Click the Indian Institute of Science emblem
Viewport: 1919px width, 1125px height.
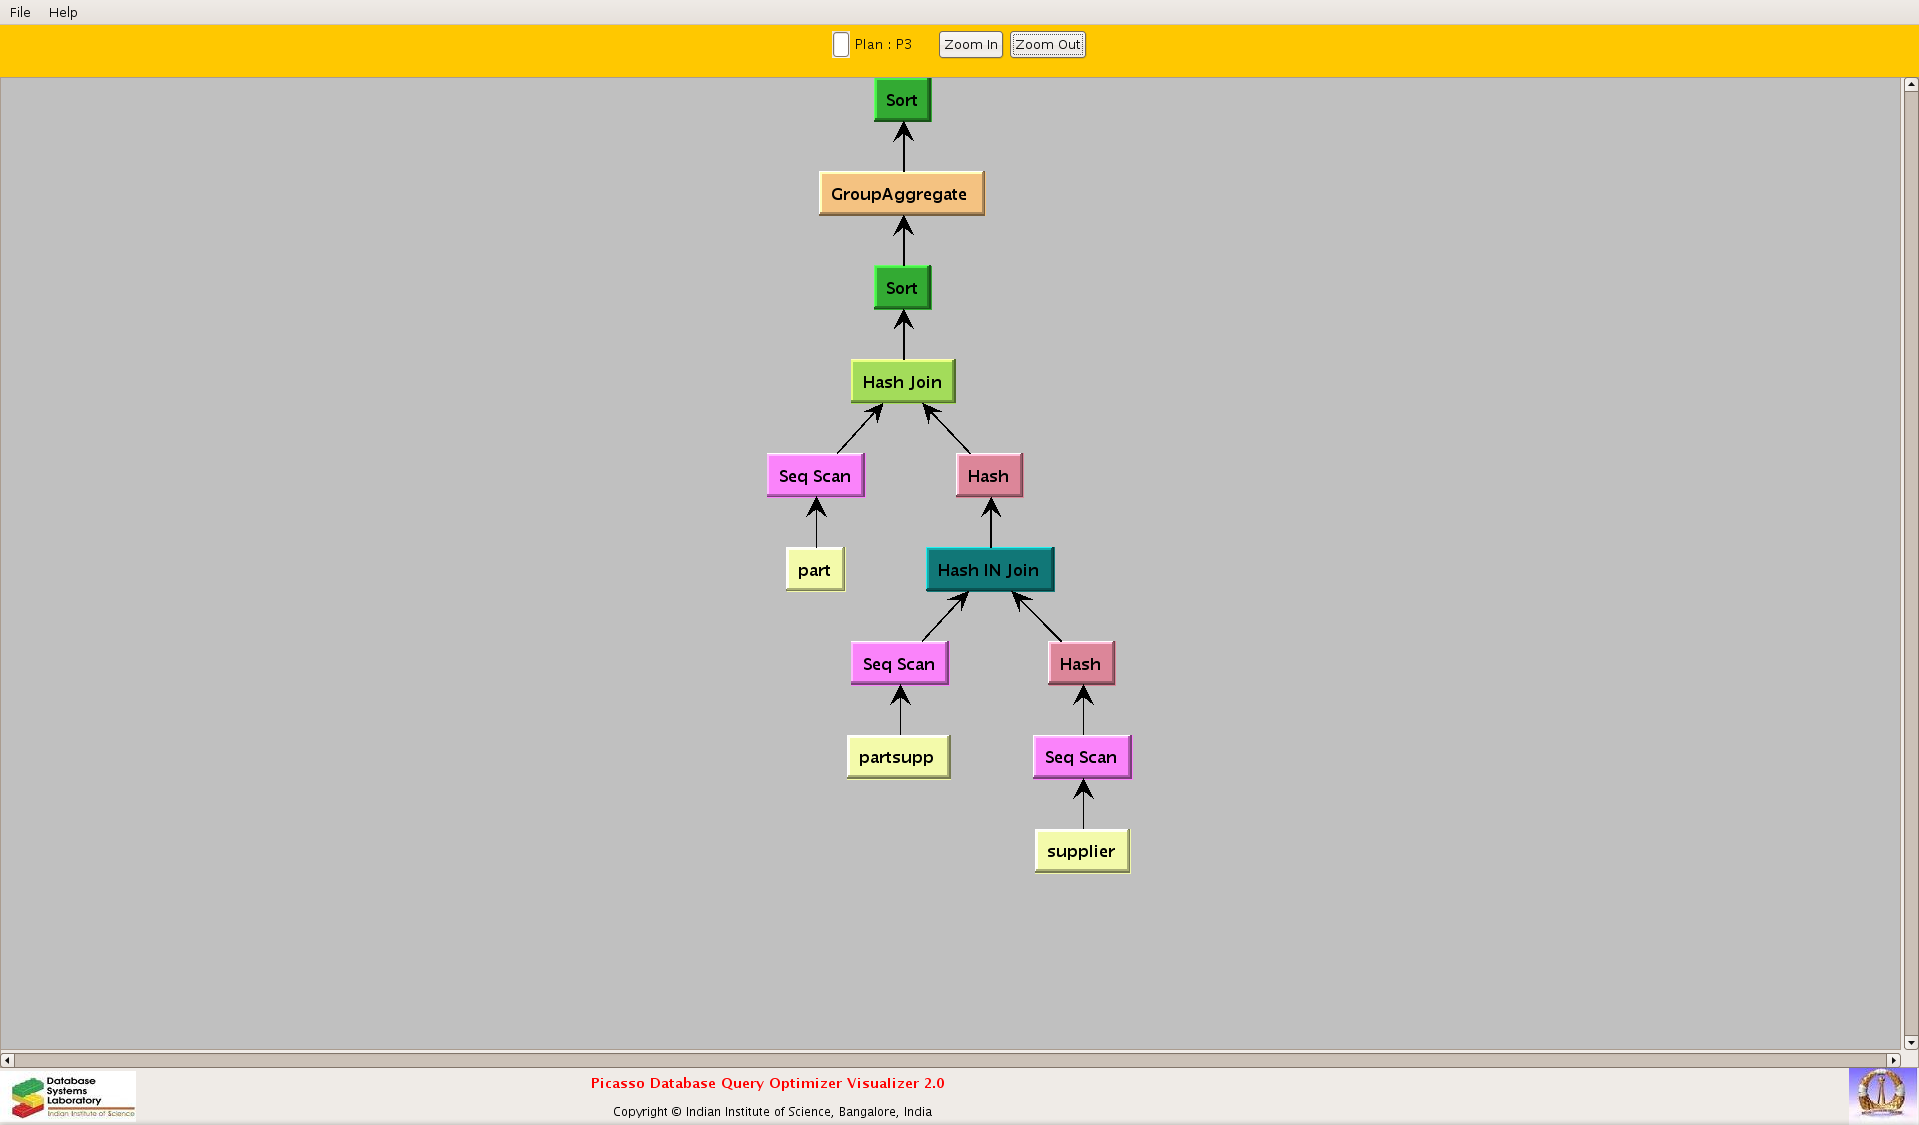[1881, 1093]
